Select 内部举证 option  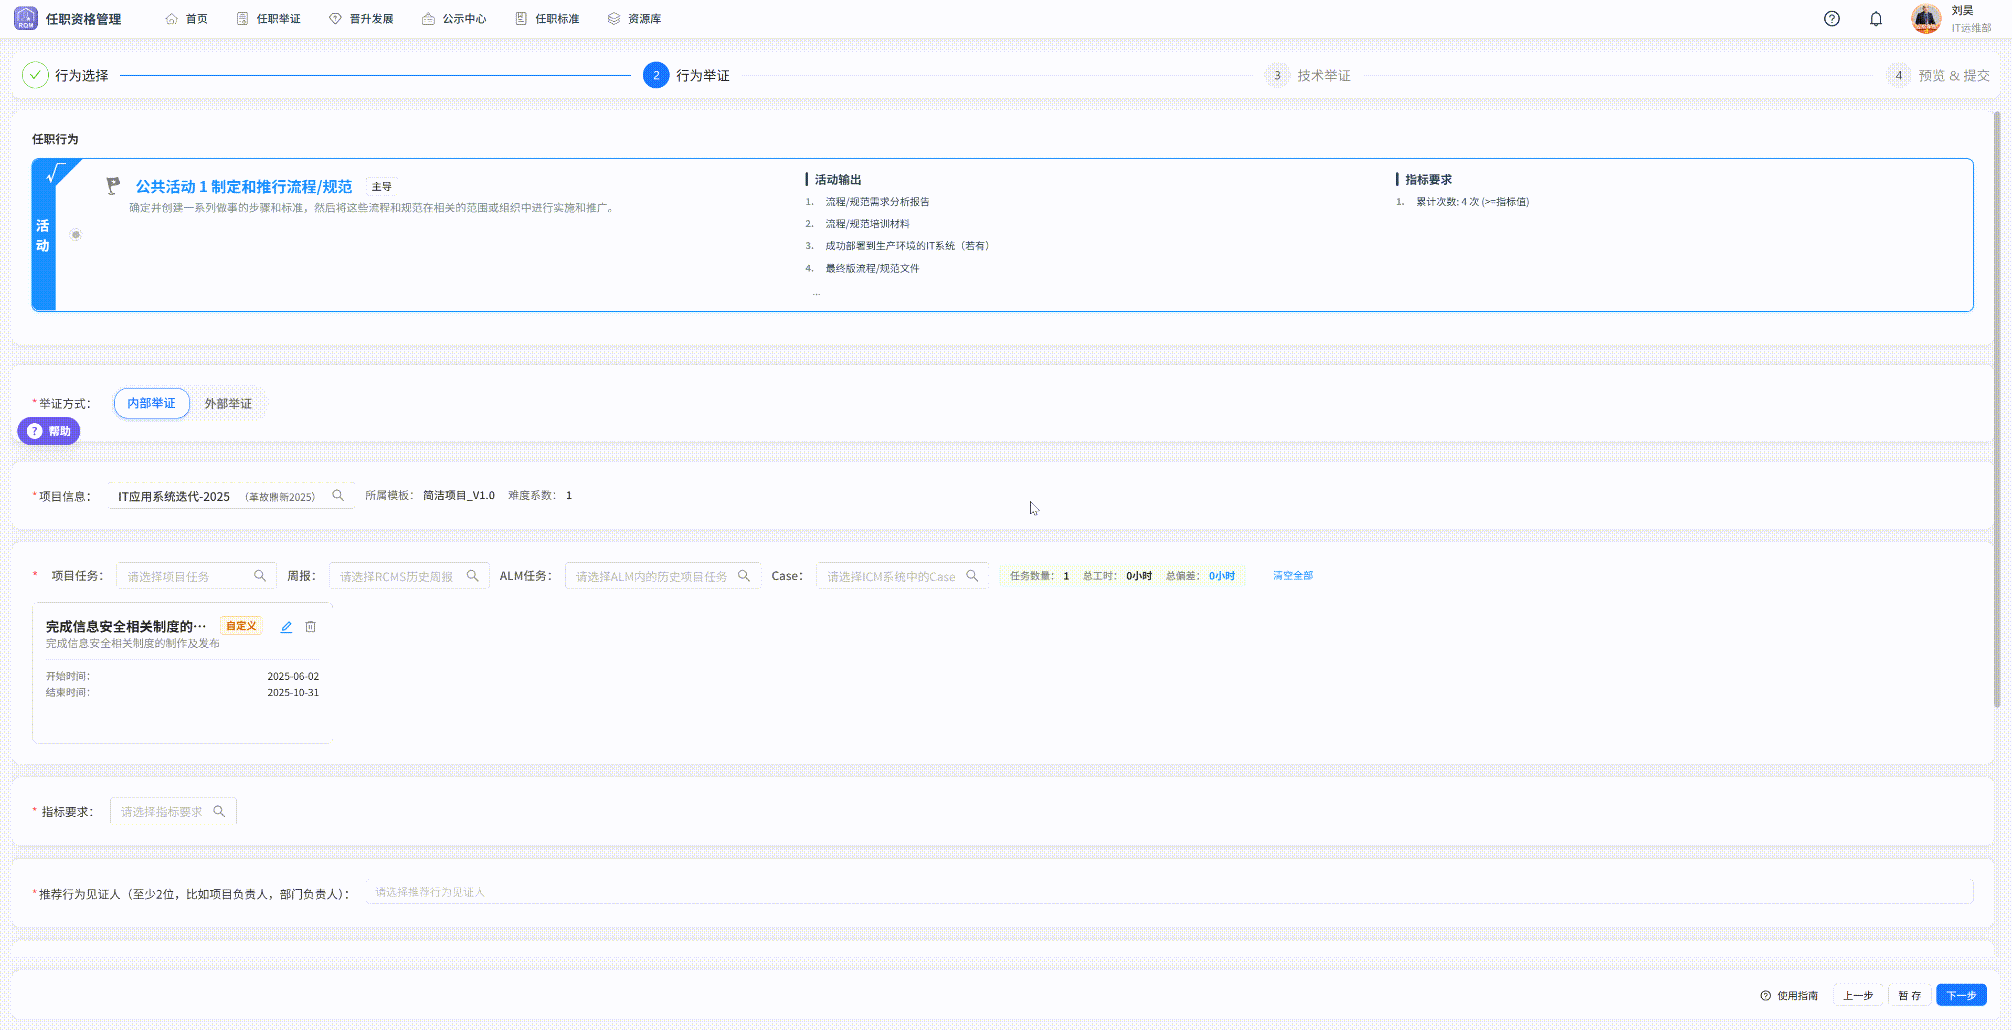(151, 404)
